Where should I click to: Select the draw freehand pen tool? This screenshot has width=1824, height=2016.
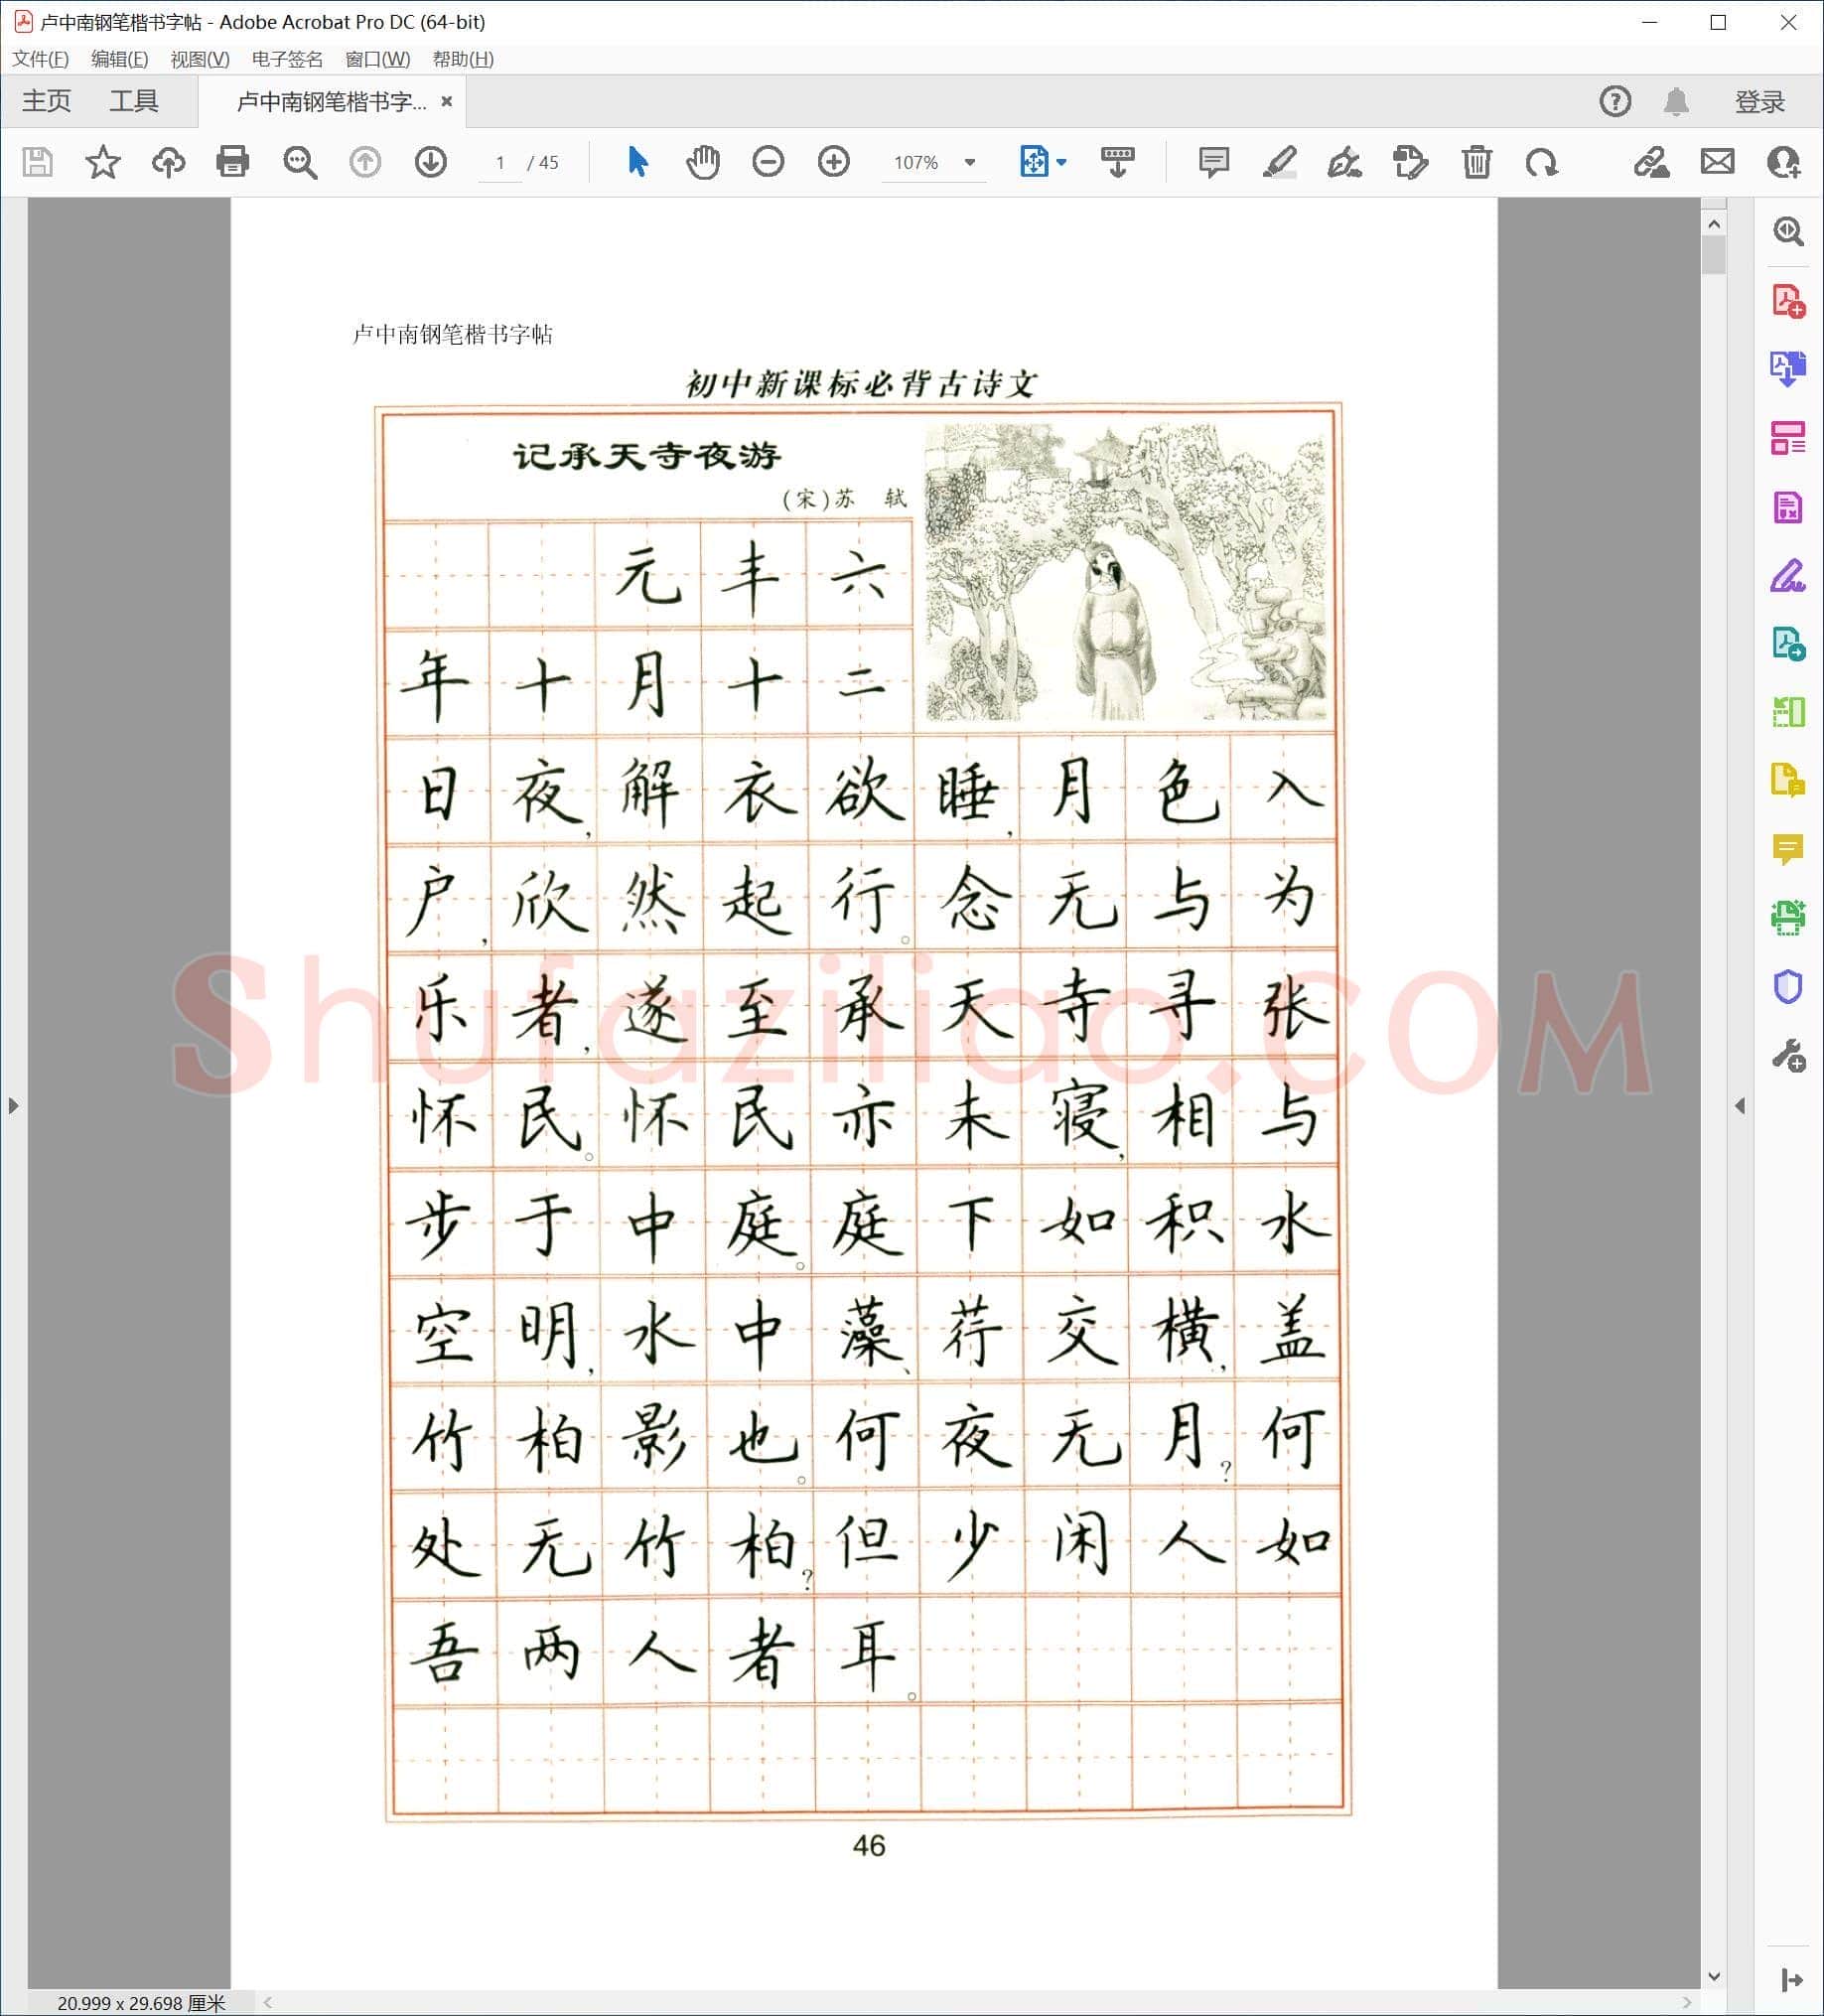[1345, 162]
